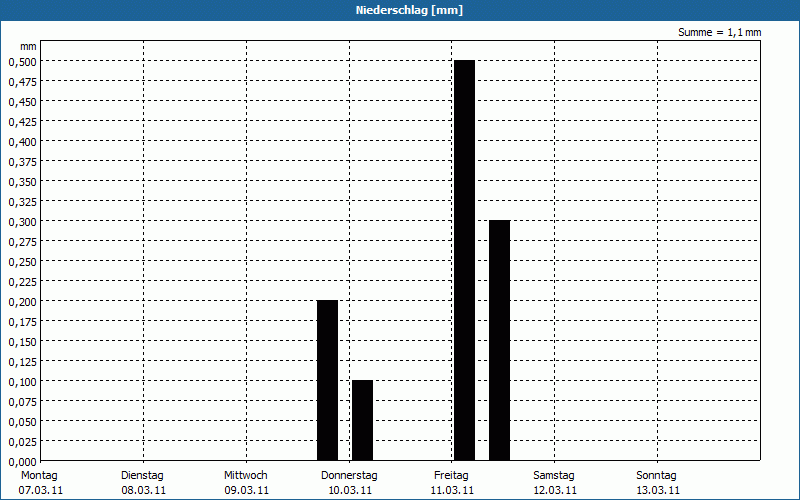Image resolution: width=800 pixels, height=500 pixels.
Task: Select the Mittwoch day label
Action: point(245,476)
